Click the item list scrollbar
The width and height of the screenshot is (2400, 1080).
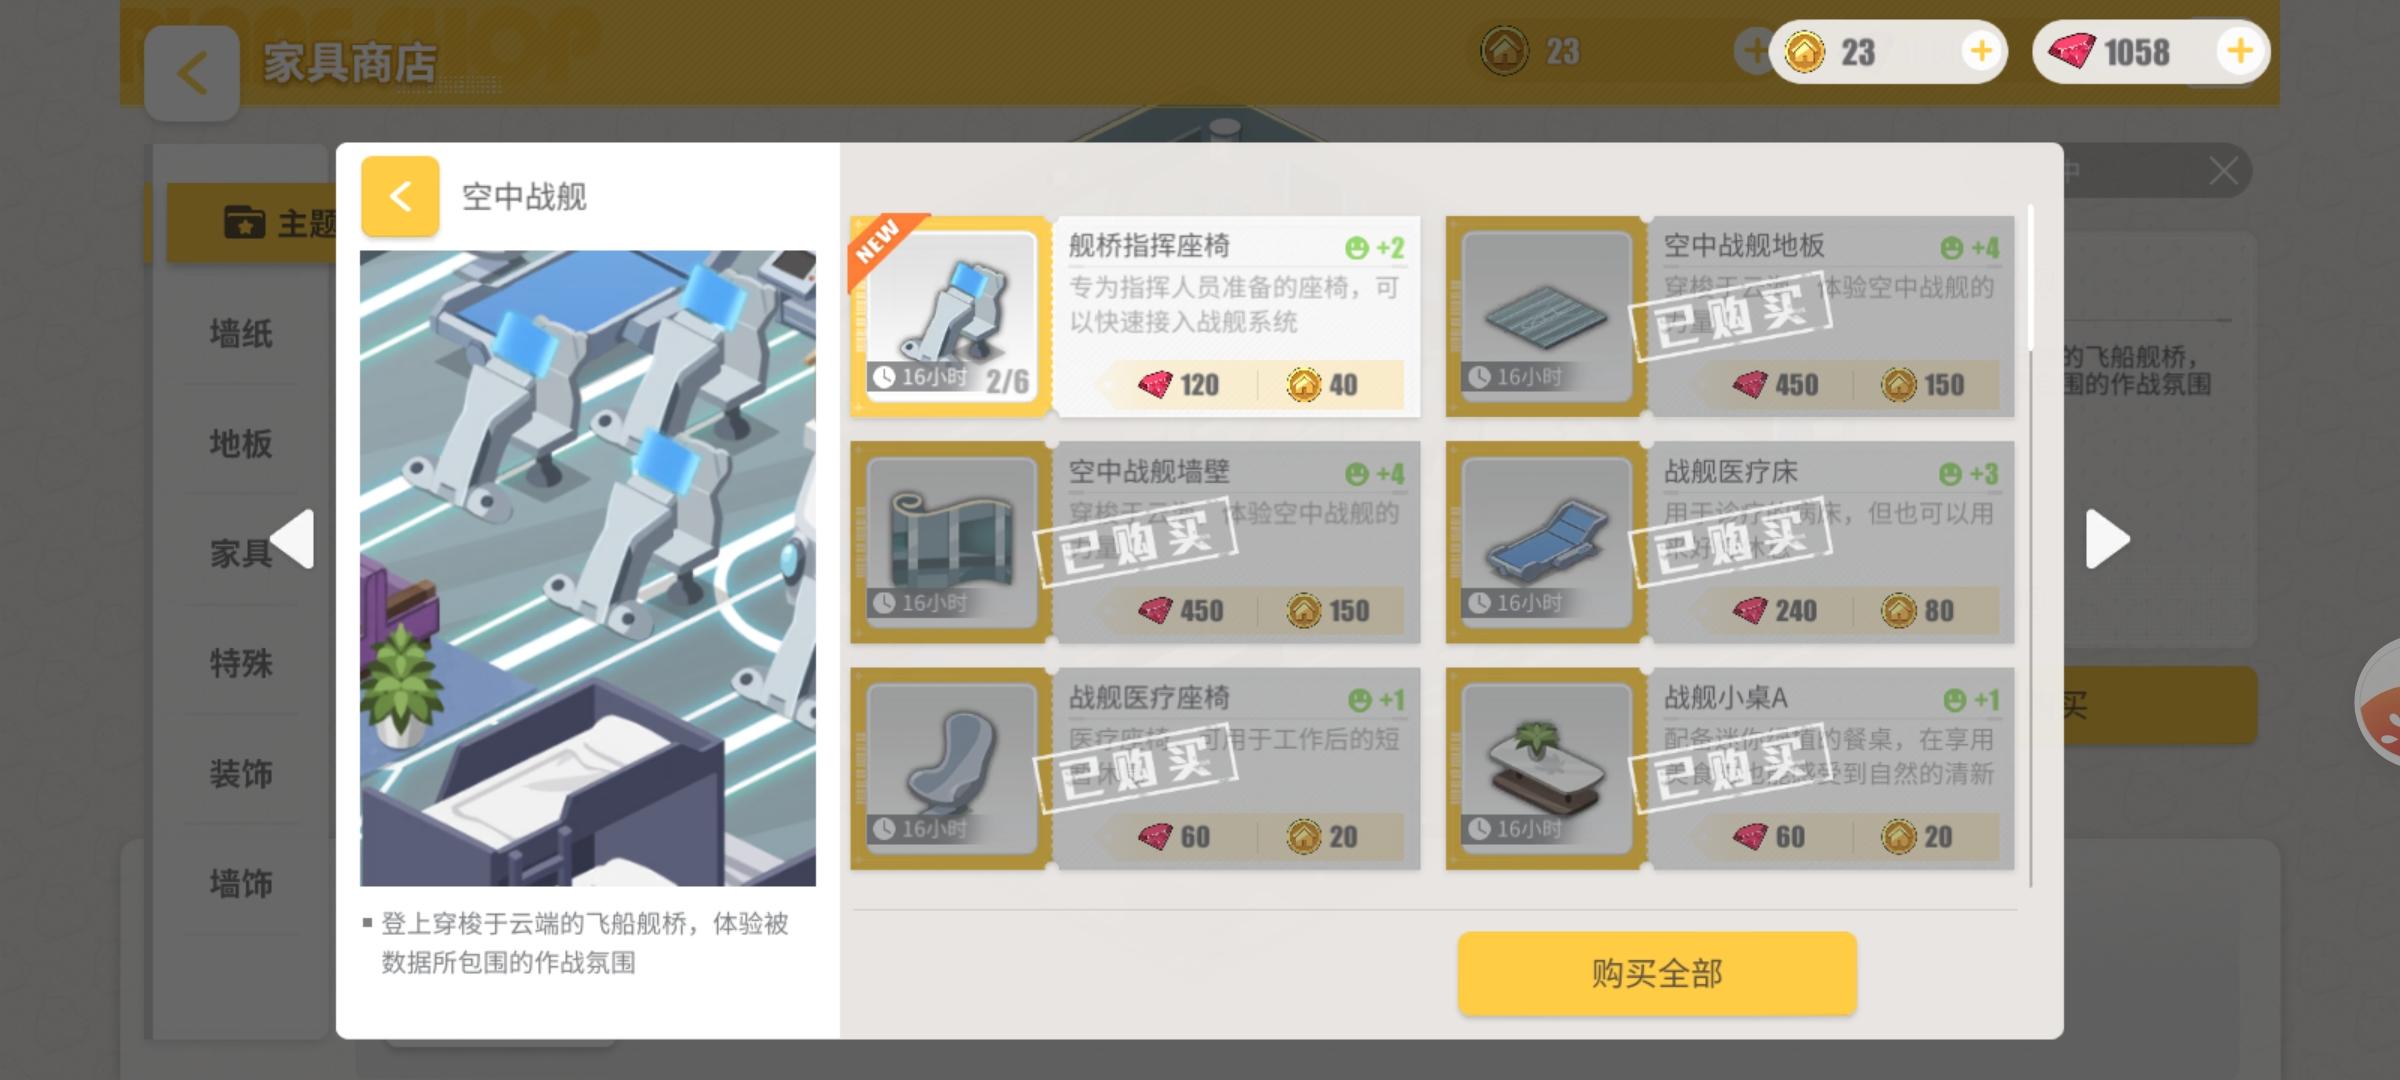pyautogui.click(x=2030, y=545)
